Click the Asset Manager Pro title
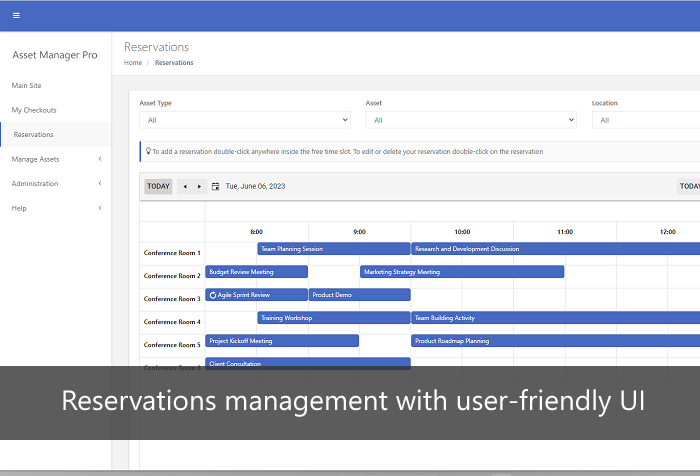The image size is (700, 476). coord(55,55)
